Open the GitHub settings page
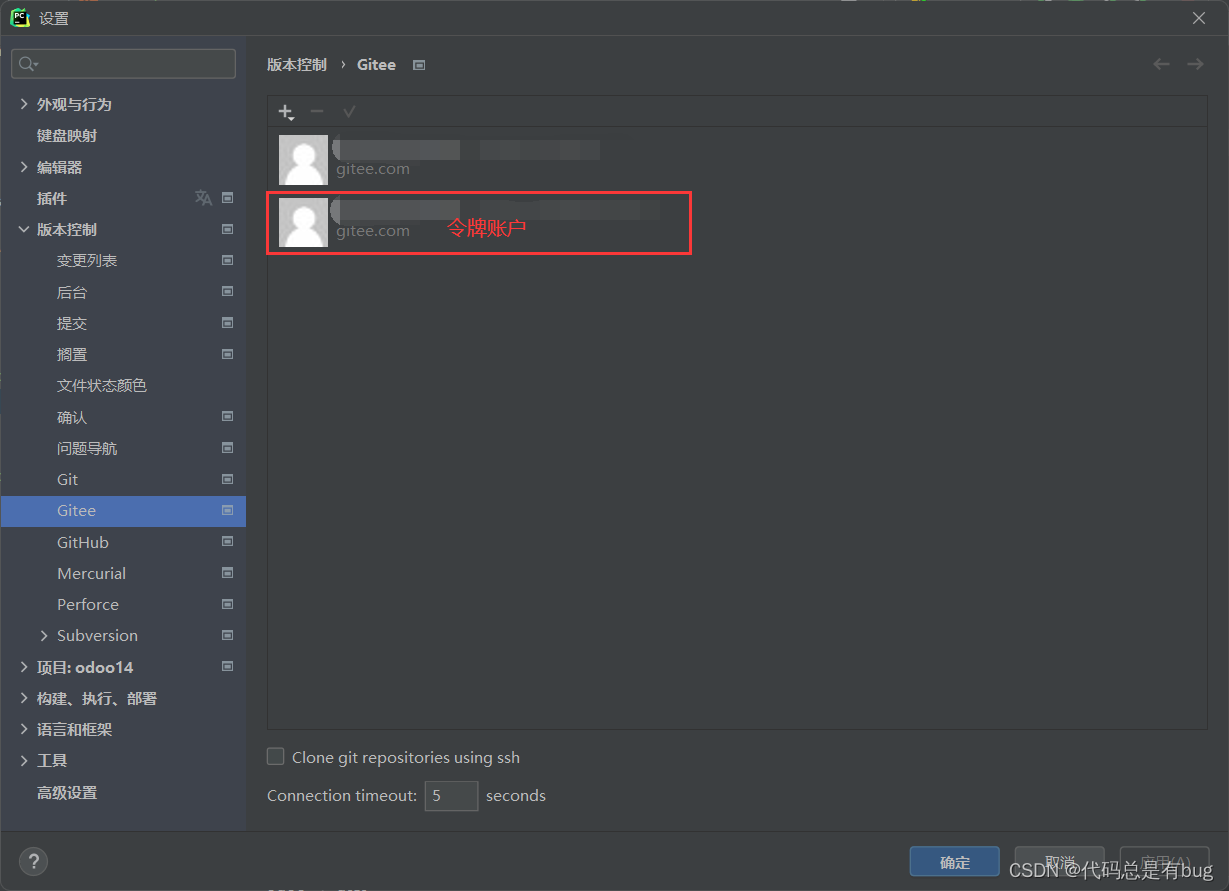Screen dimensions: 1229x891 [x=83, y=542]
